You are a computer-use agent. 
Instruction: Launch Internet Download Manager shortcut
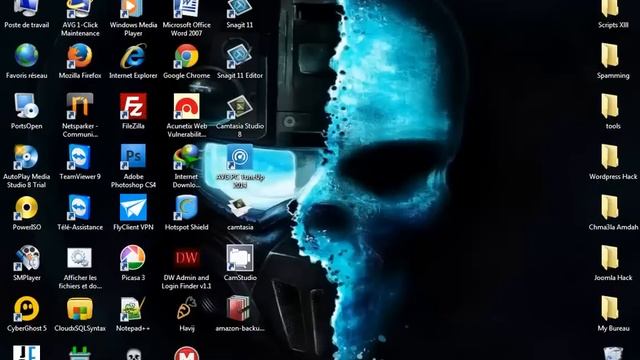[x=187, y=157]
